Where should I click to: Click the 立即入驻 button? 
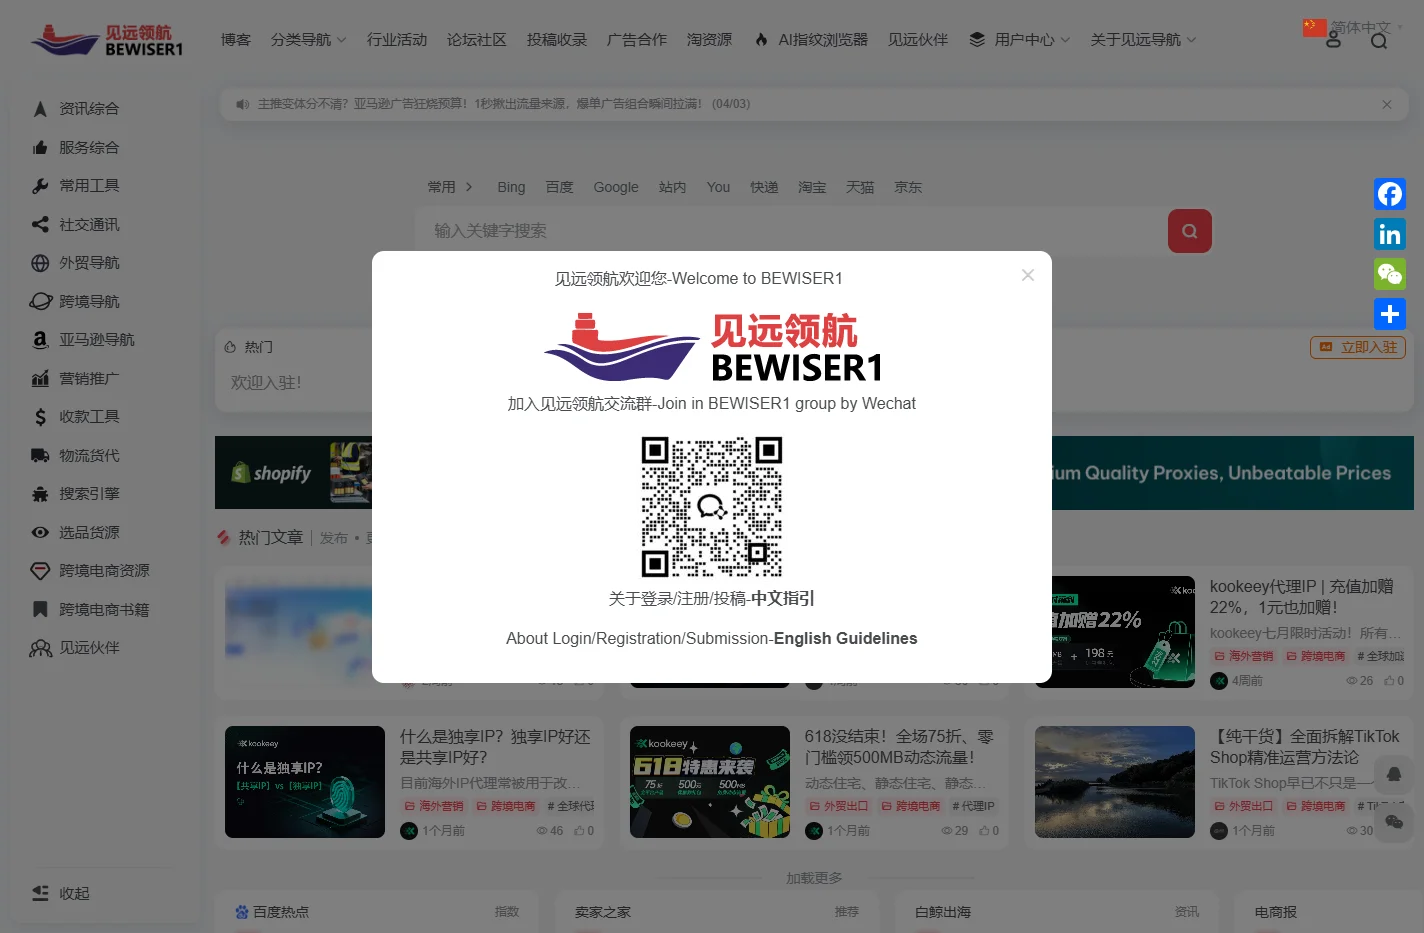(x=1358, y=347)
